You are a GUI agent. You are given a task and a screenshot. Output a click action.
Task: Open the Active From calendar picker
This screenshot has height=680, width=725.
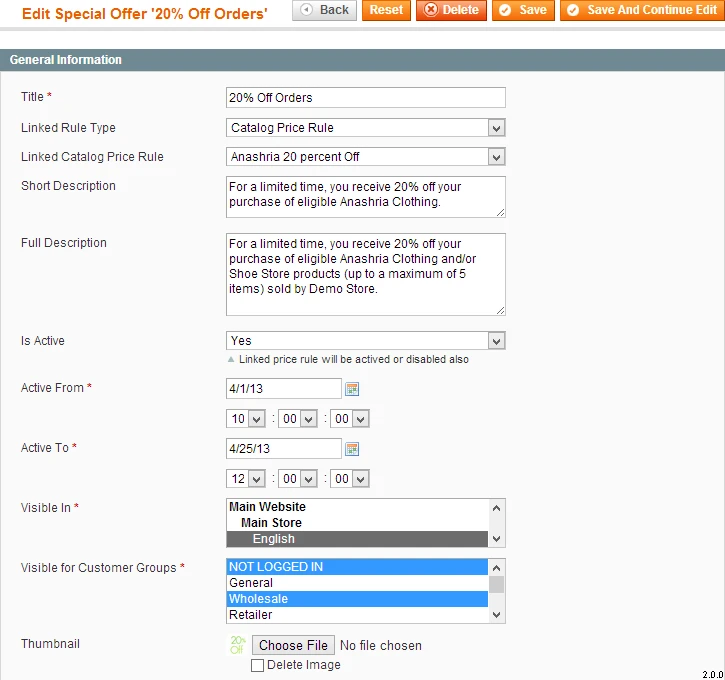pos(352,389)
